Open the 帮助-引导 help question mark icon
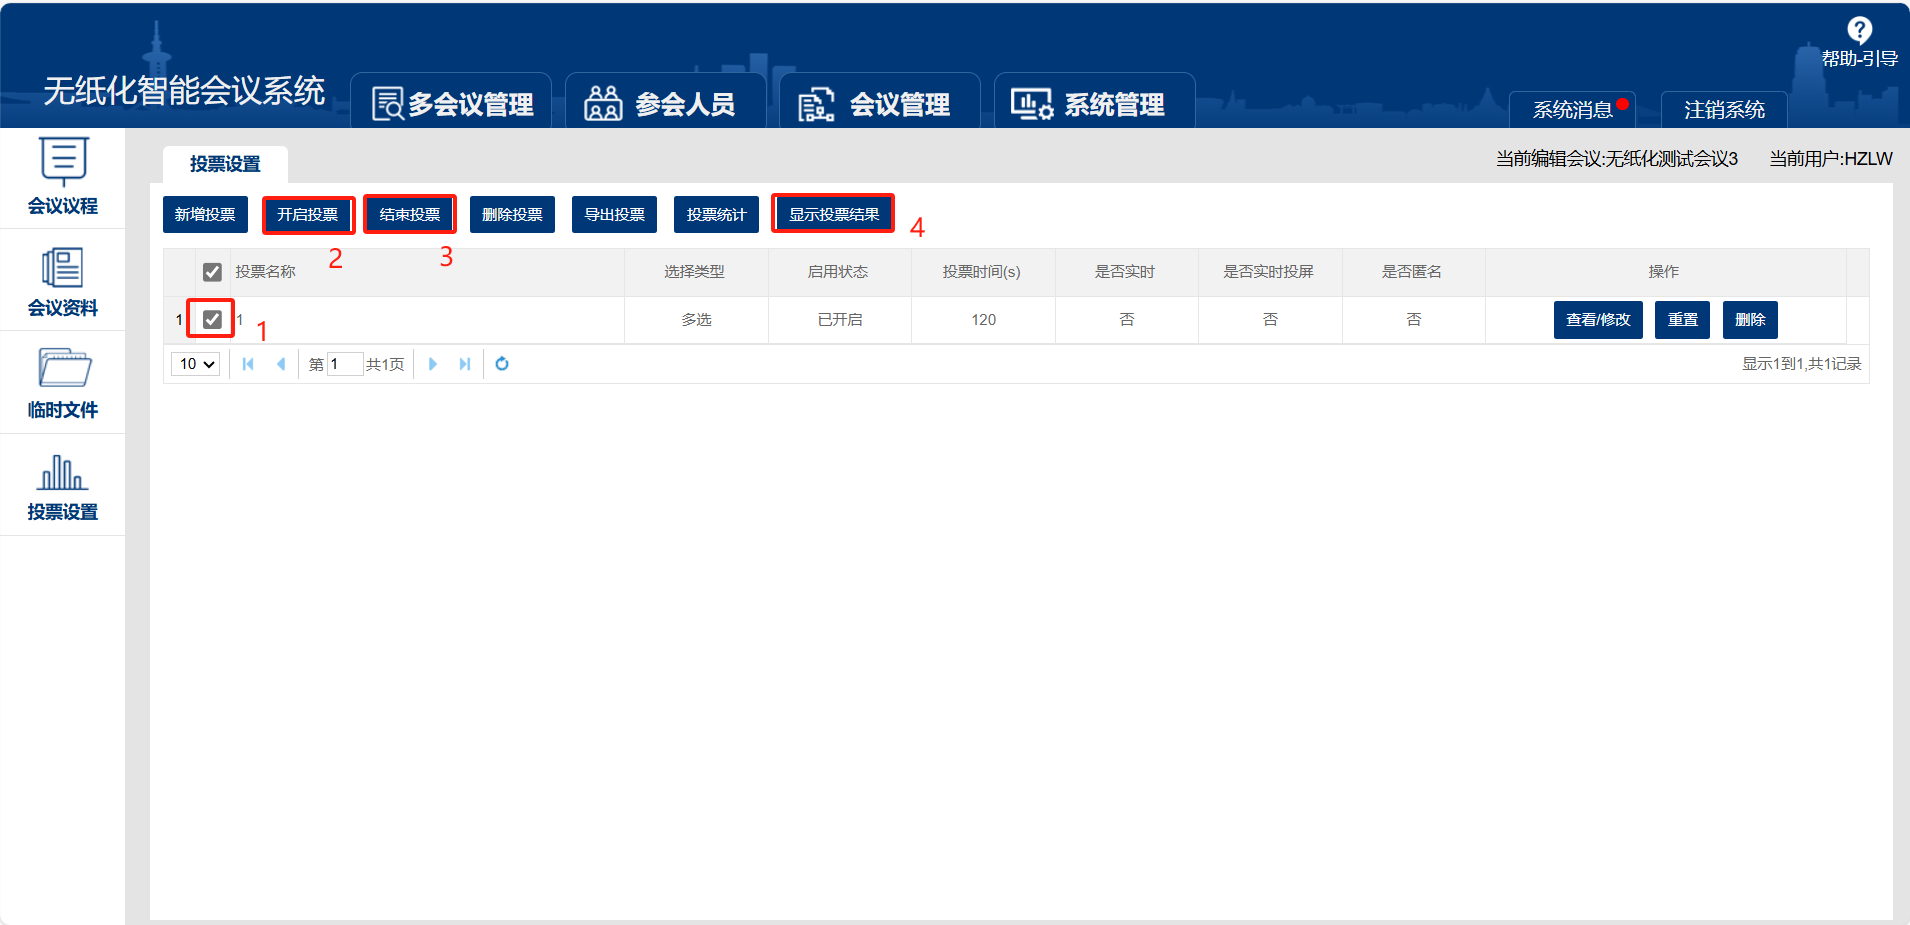Viewport: 1910px width, 925px height. coord(1859,31)
